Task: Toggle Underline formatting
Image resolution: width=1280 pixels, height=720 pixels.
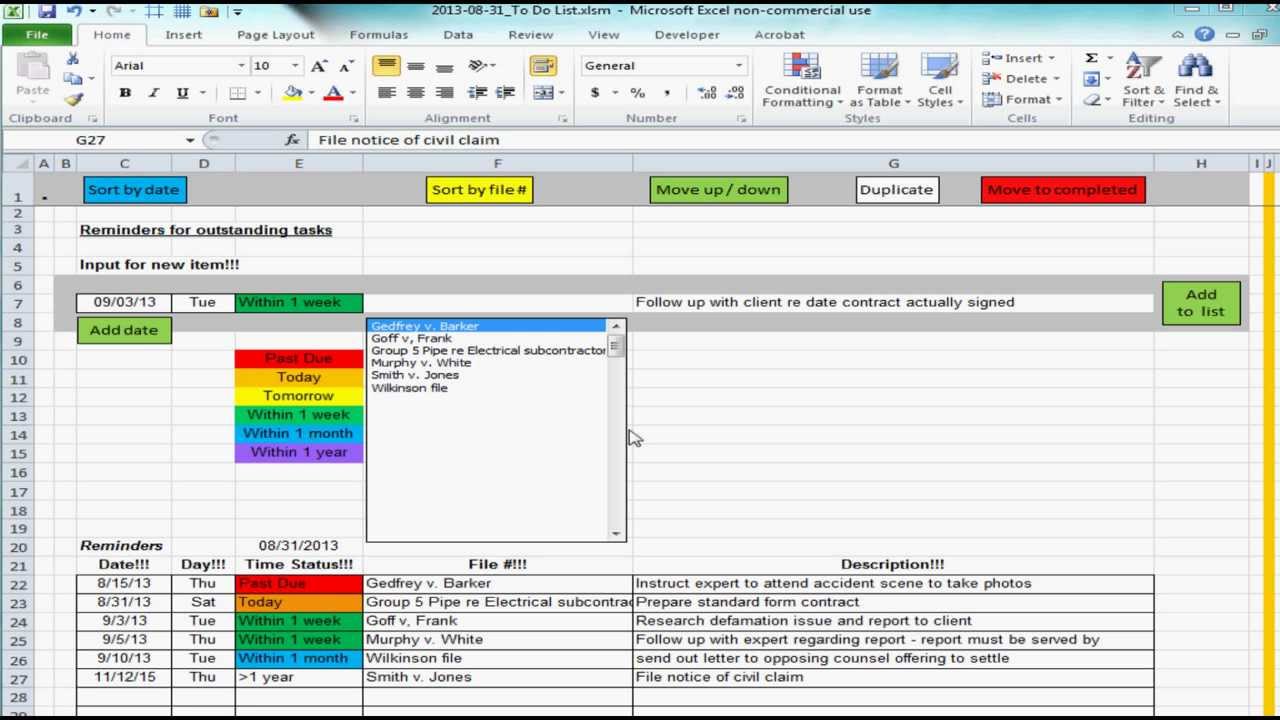Action: [x=182, y=93]
